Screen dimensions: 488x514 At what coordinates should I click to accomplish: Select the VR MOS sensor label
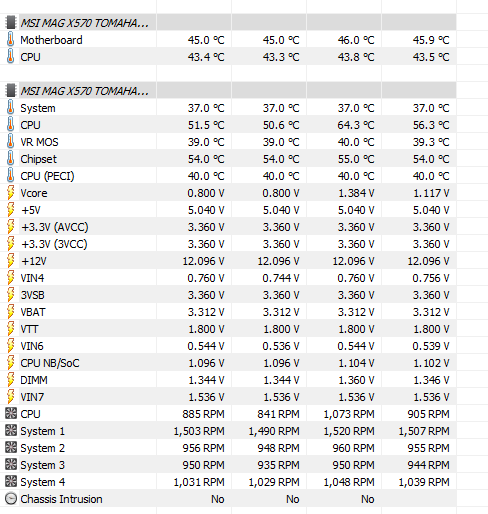(39, 142)
